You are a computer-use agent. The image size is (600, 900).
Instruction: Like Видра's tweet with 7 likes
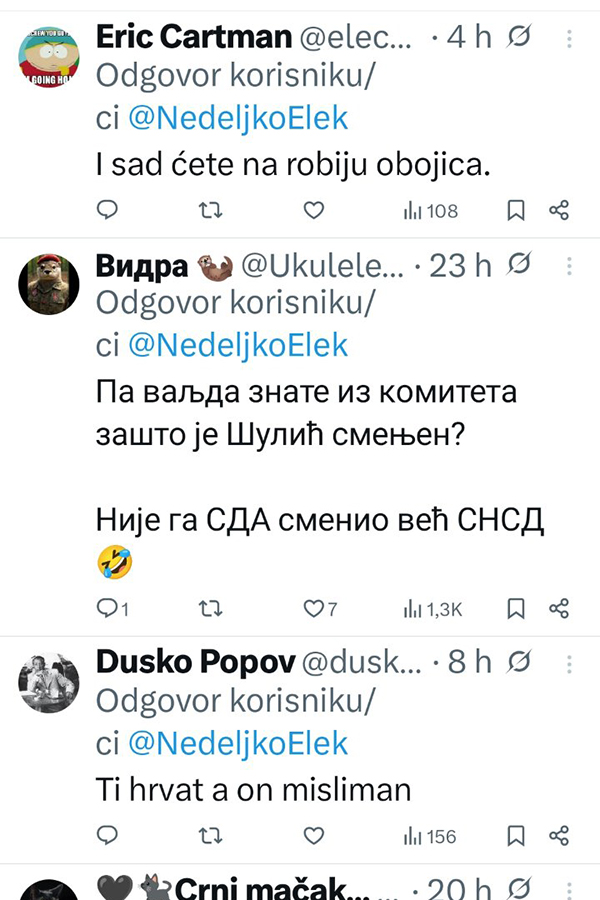tap(314, 608)
